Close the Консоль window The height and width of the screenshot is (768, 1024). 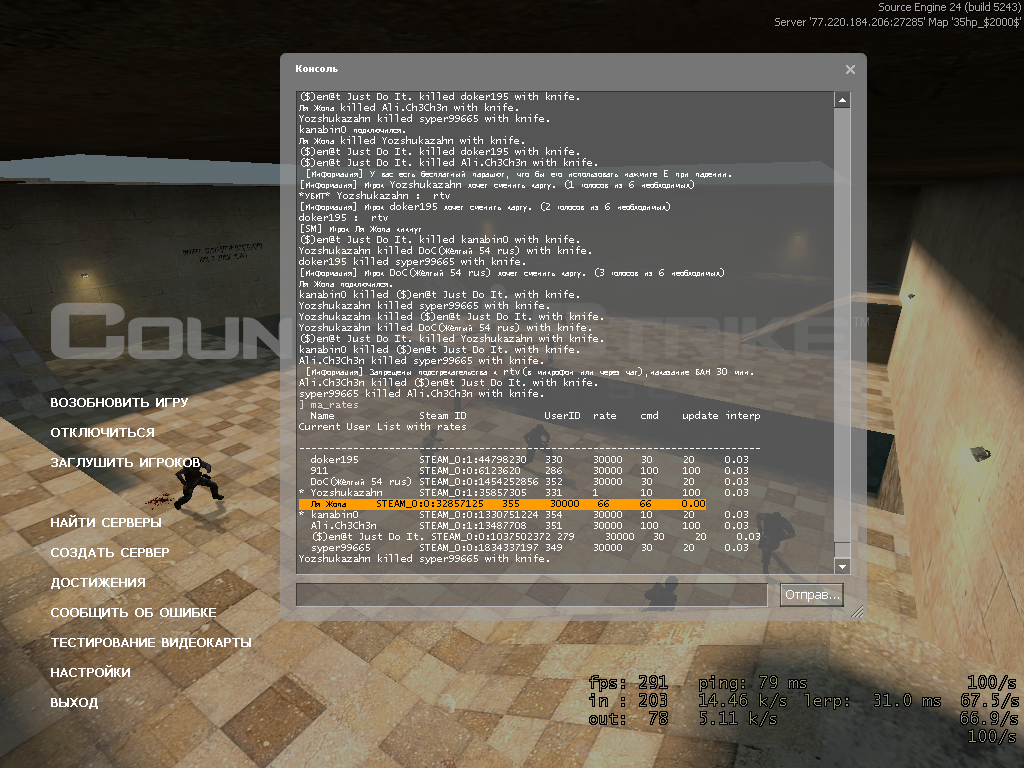tap(850, 69)
